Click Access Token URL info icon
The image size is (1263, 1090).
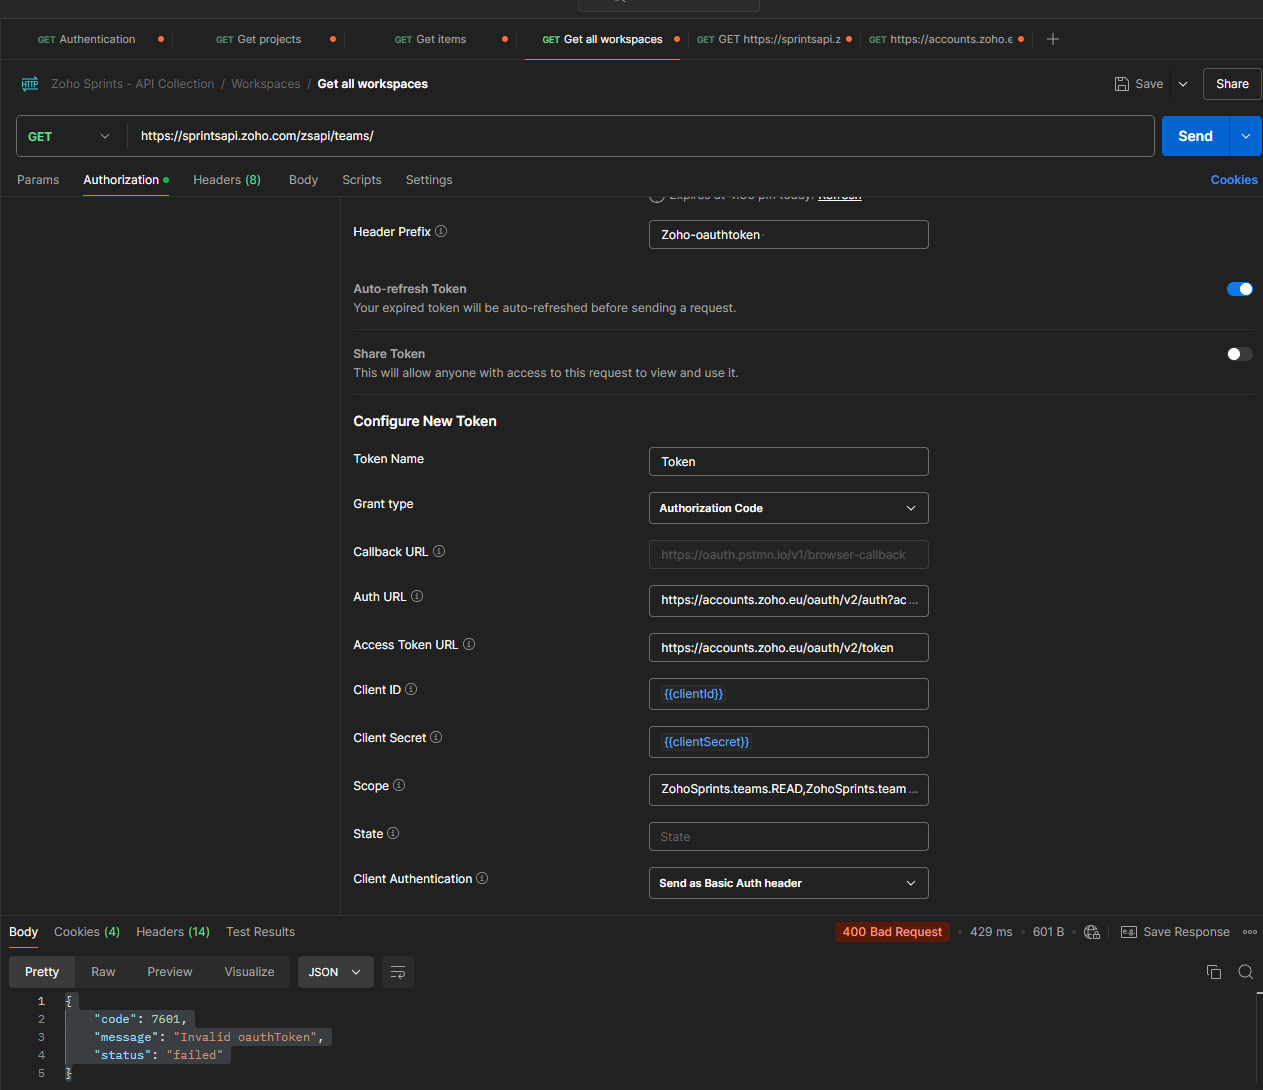point(469,644)
